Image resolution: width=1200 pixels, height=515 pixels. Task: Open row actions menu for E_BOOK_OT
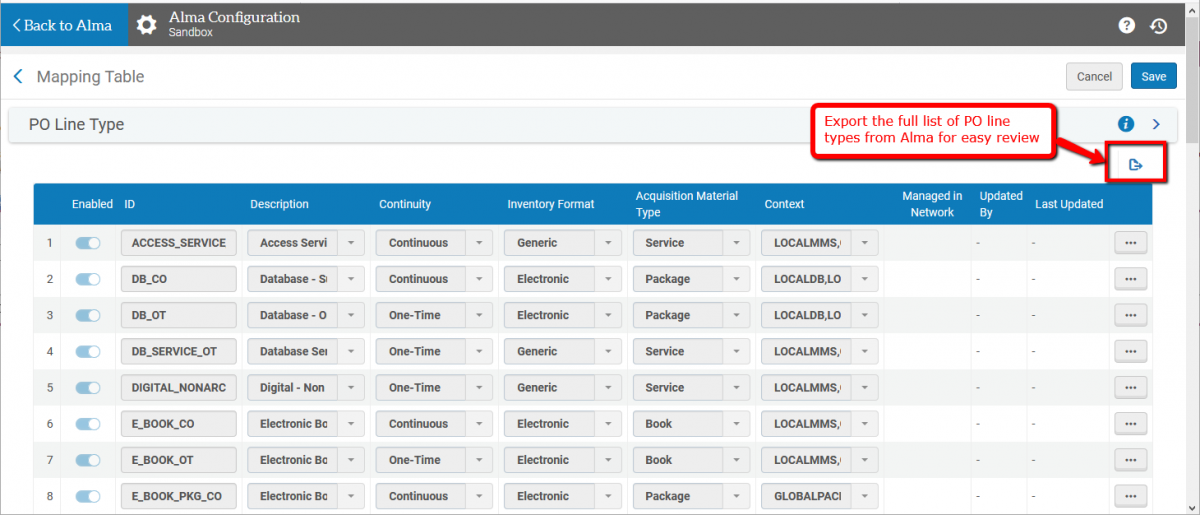1130,460
